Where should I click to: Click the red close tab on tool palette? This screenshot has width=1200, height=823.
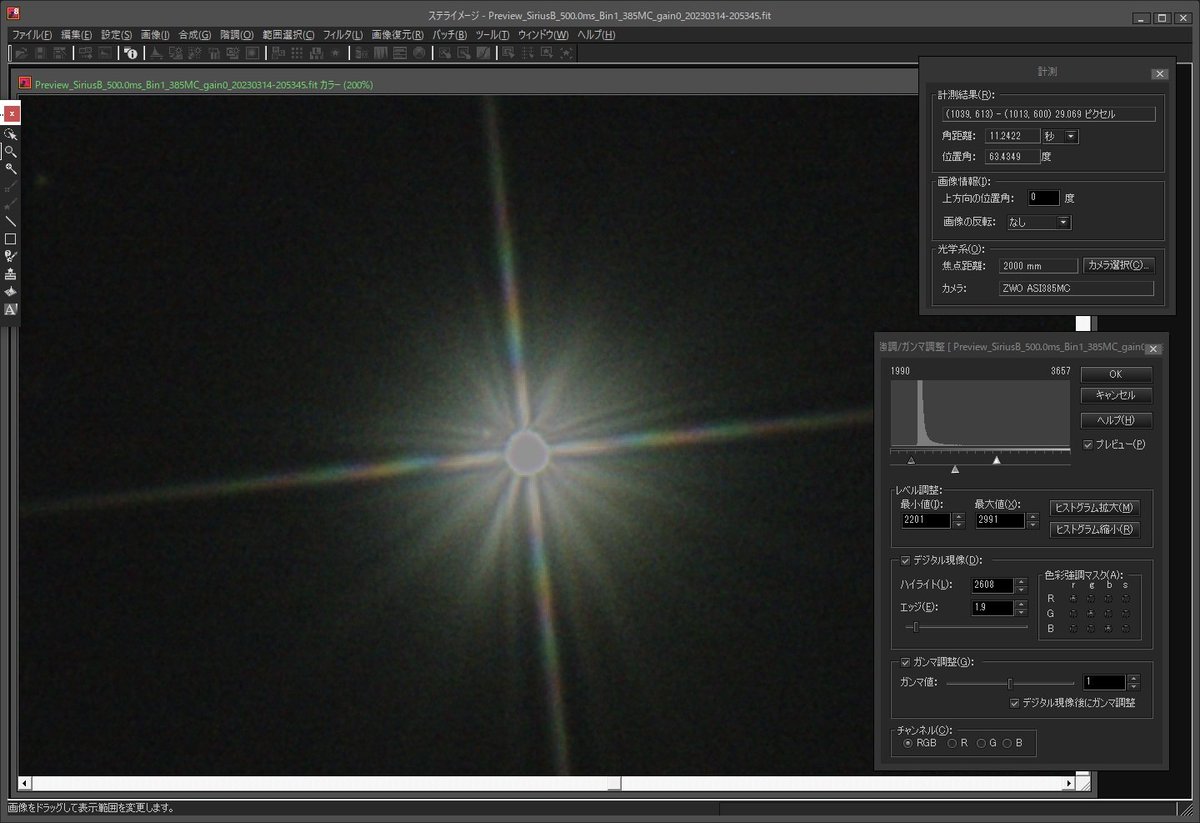point(11,114)
